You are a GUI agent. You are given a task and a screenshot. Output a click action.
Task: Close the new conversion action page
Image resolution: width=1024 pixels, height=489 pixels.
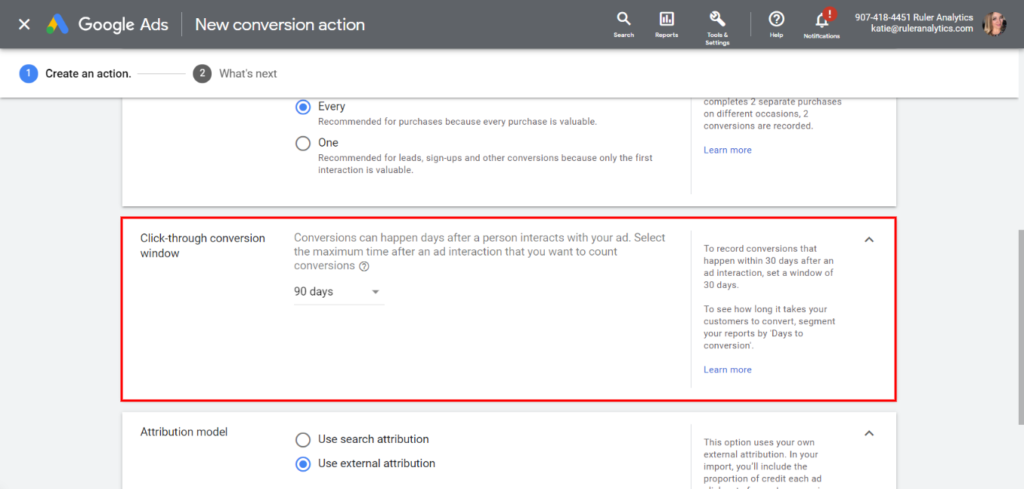pos(24,24)
